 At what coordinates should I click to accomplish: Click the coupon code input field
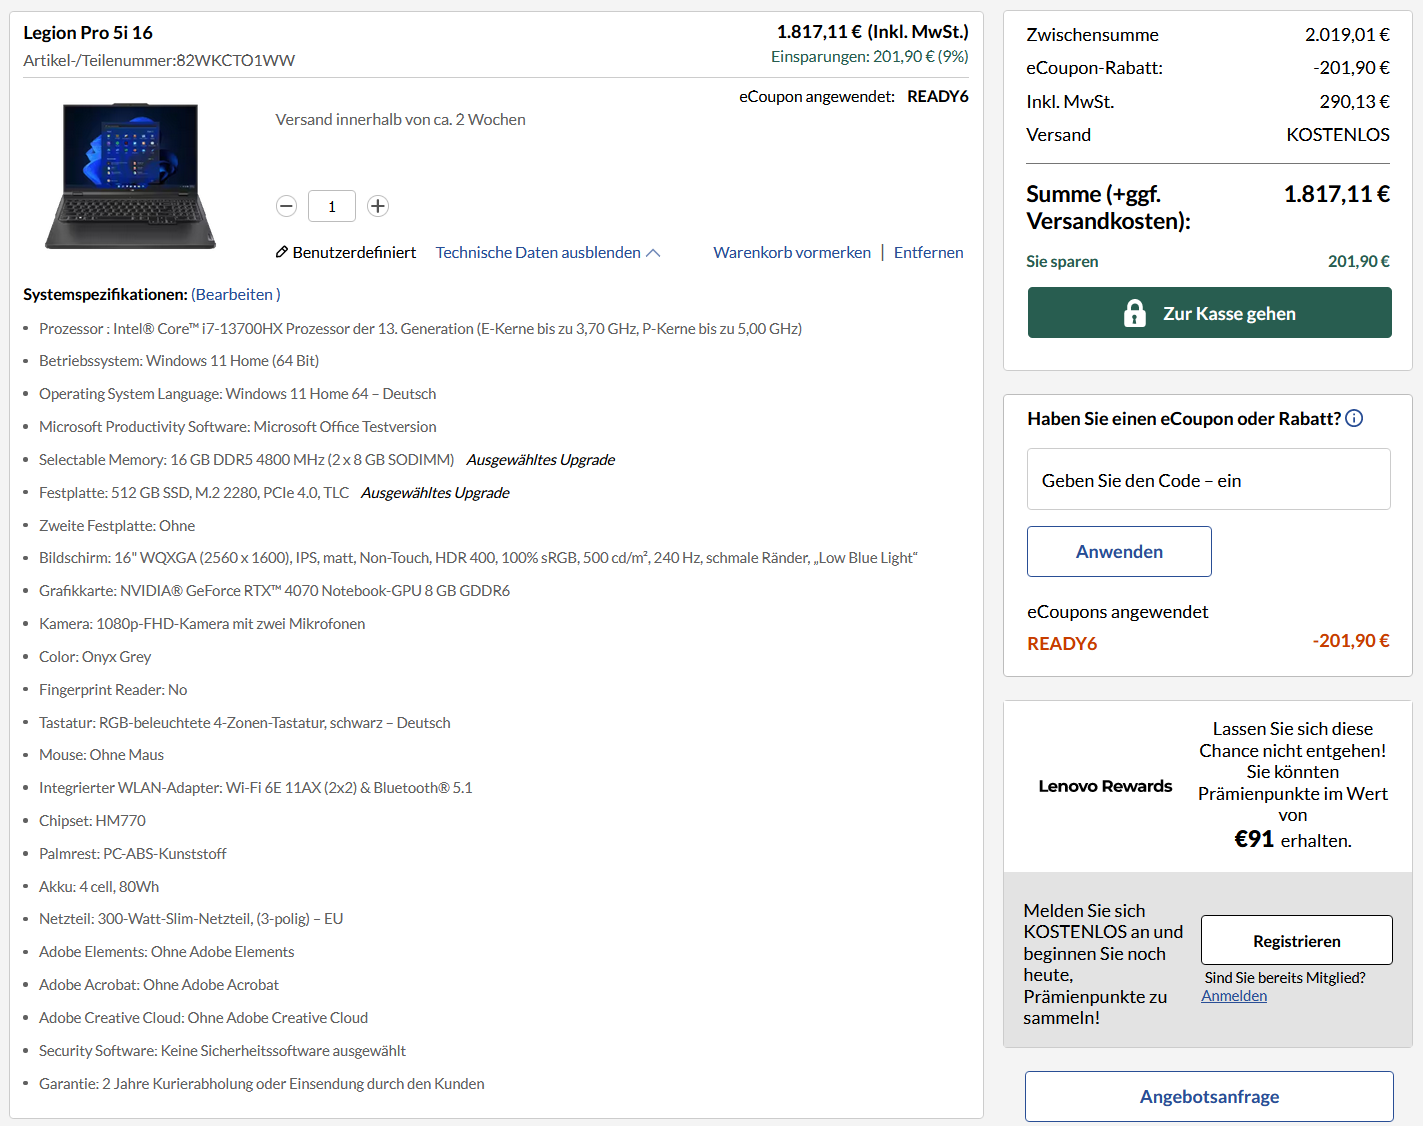(1209, 479)
